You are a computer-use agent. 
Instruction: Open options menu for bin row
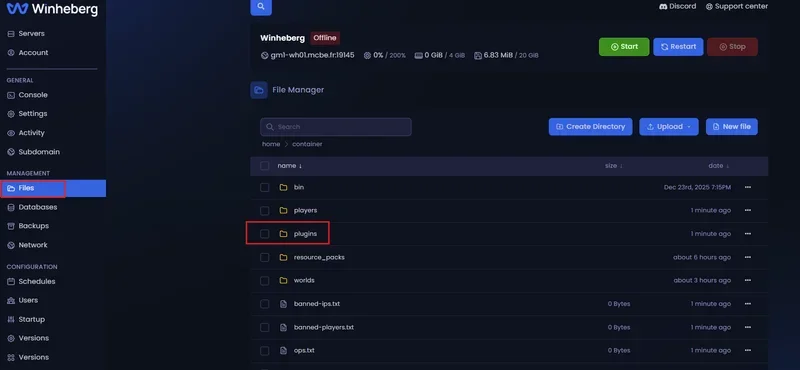[x=747, y=187]
